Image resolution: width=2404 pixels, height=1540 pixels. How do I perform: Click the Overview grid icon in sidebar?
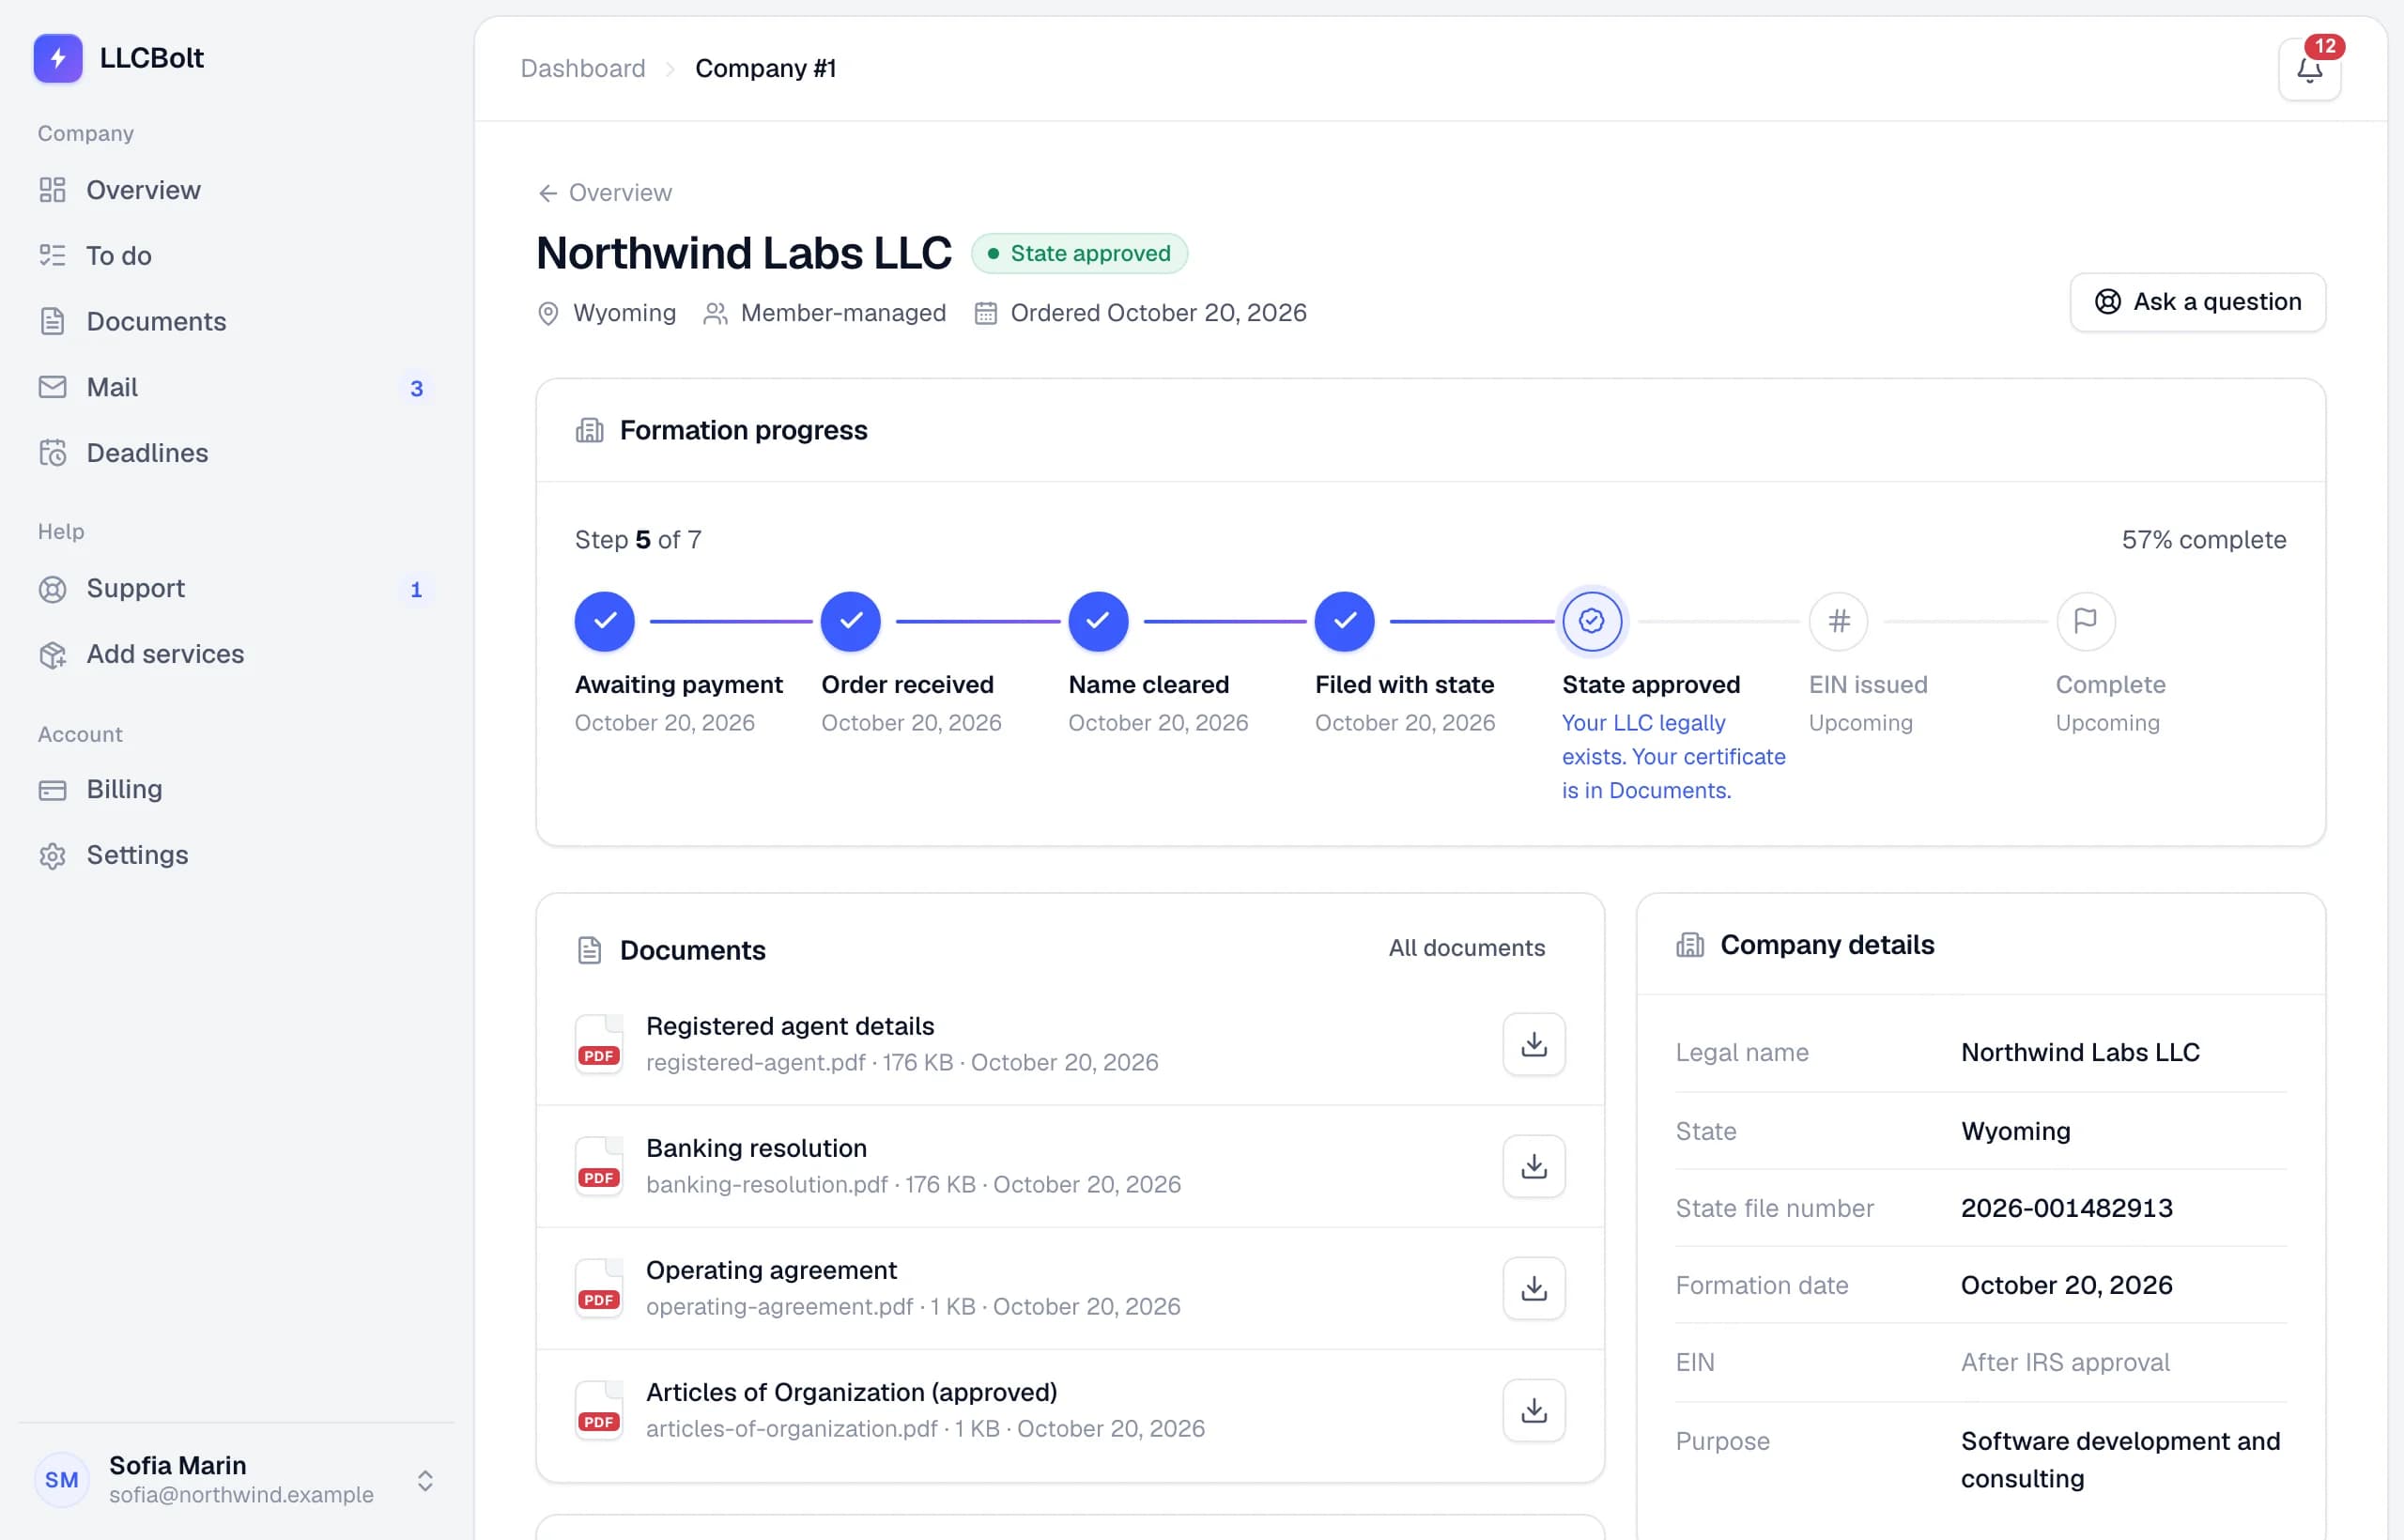click(x=52, y=190)
